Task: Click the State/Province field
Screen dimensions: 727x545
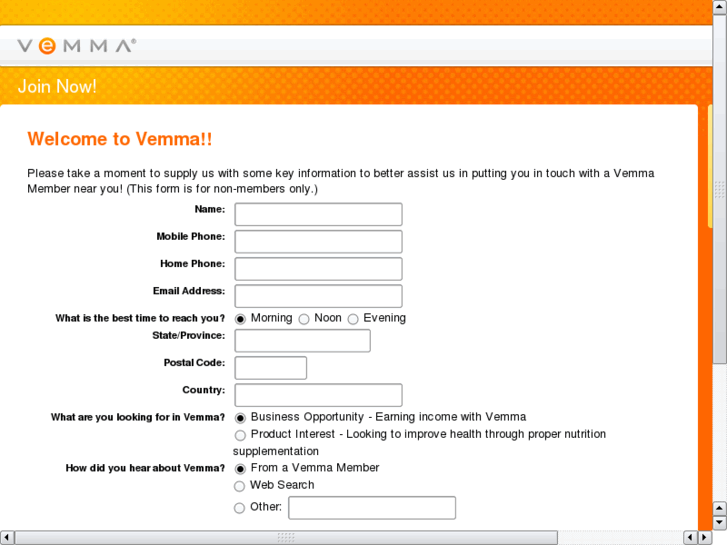Action: tap(302, 340)
